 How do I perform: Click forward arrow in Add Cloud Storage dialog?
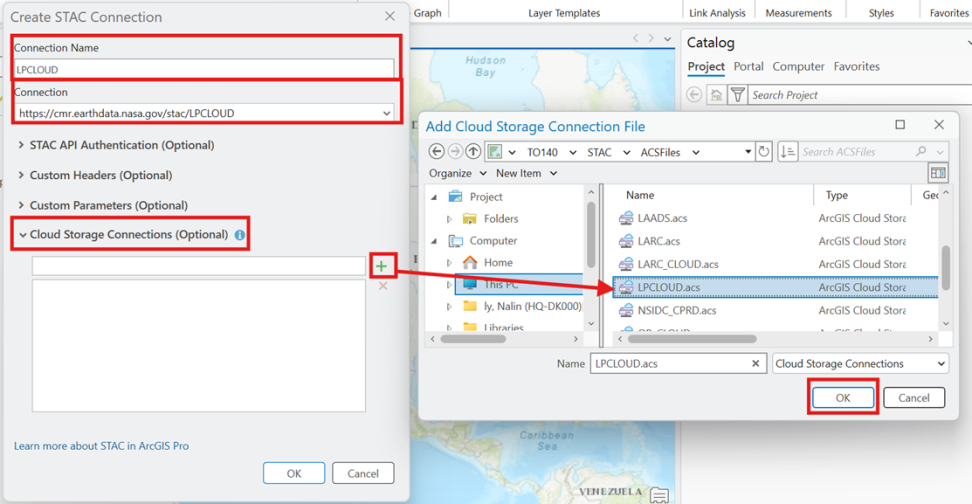pyautogui.click(x=455, y=152)
